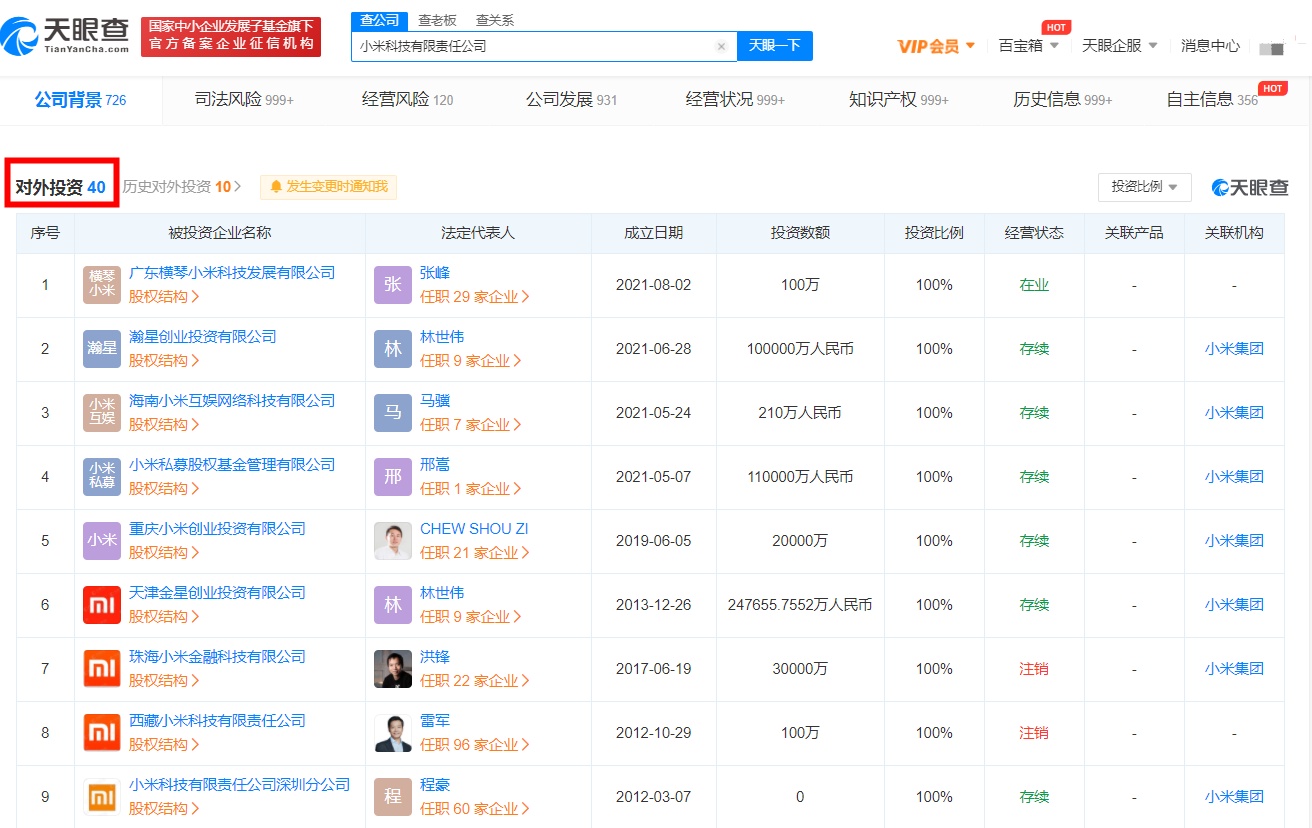The image size is (1312, 828).
Task: Click 张峰's avatar tile
Action: 393,285
